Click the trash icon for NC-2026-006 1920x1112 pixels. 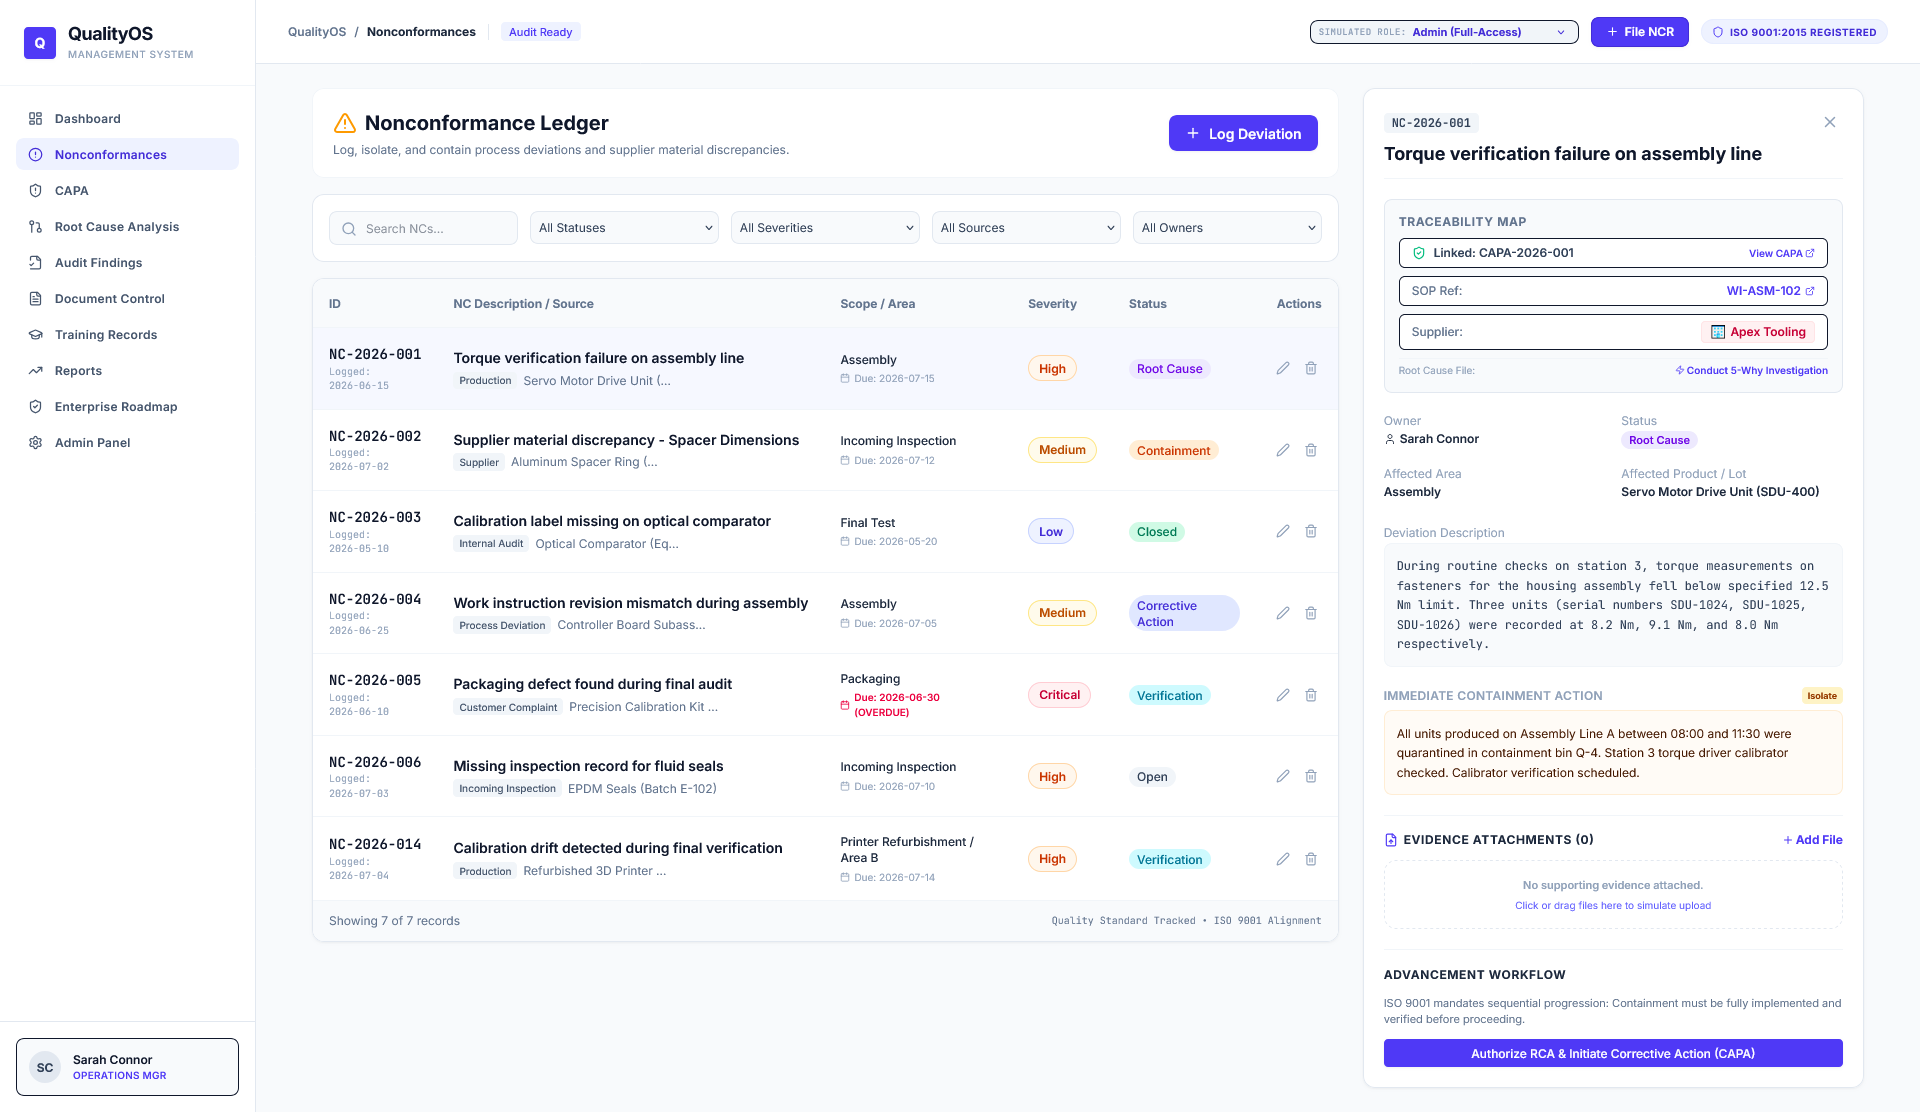pyautogui.click(x=1311, y=776)
